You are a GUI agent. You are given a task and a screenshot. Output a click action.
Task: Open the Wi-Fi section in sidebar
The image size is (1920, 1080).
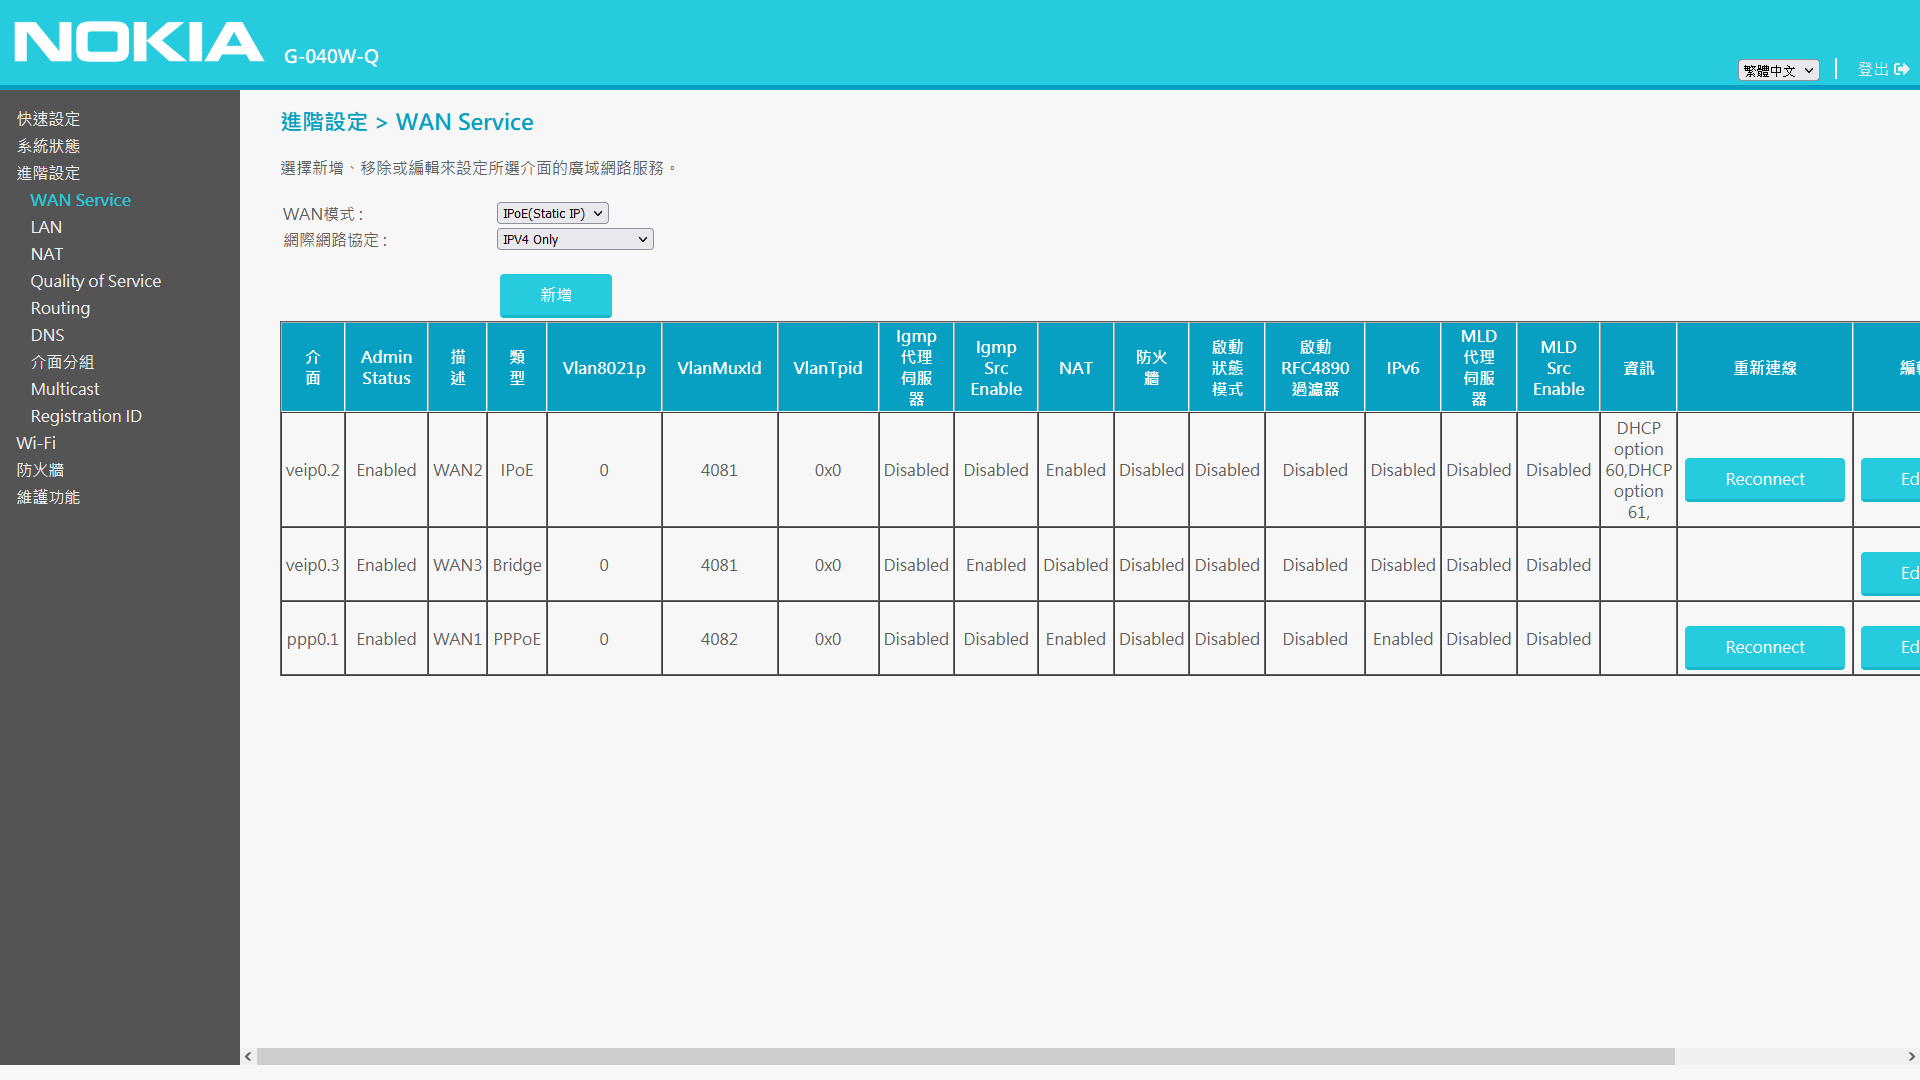[x=36, y=443]
